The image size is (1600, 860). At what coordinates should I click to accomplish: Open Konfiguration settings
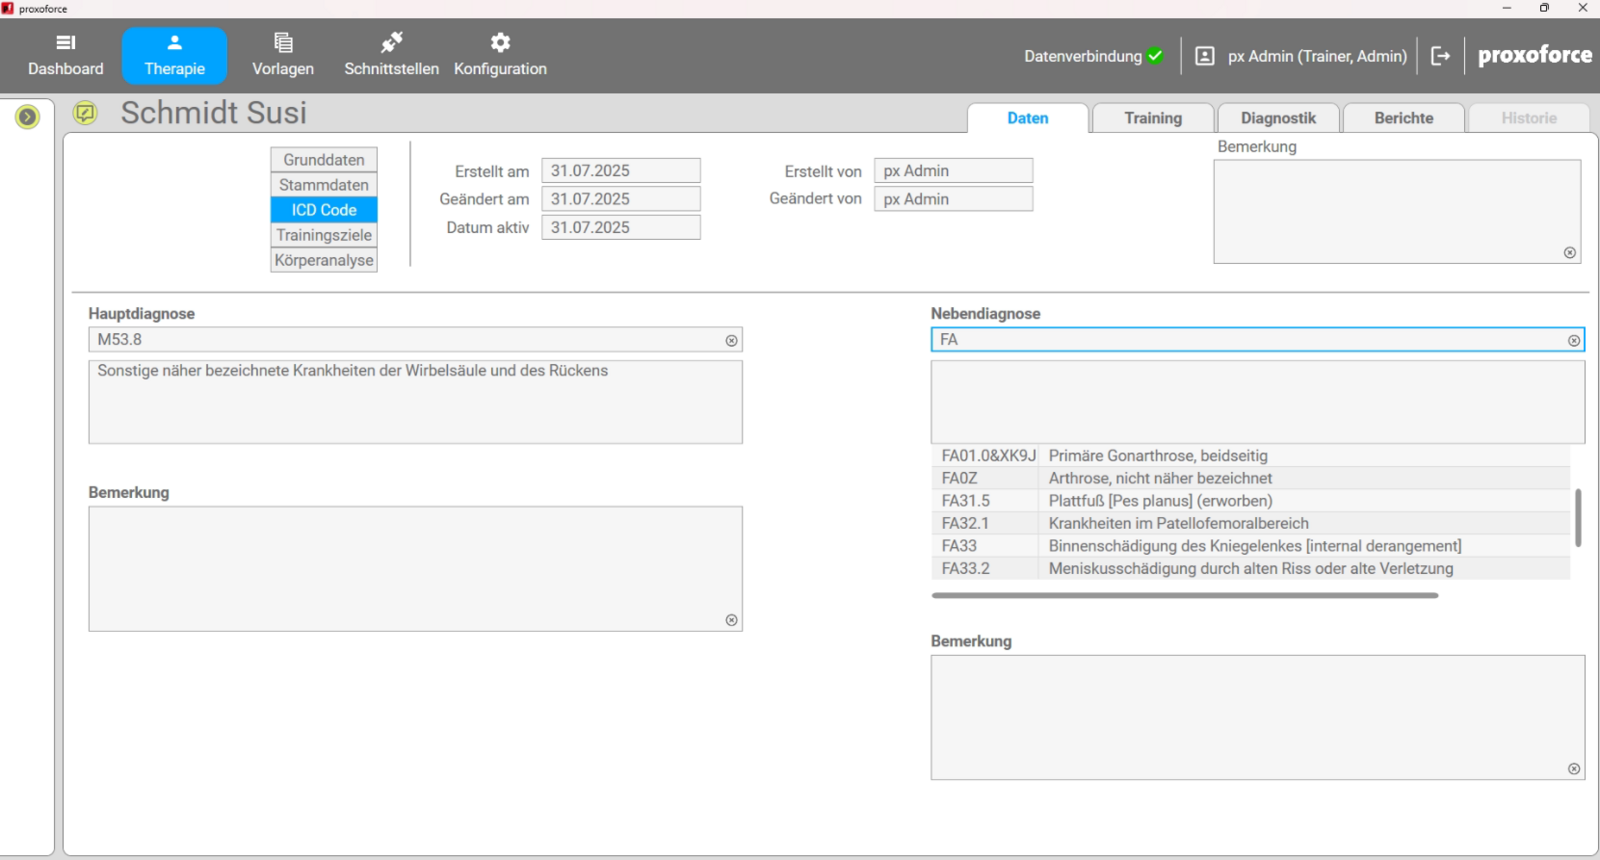pos(500,55)
